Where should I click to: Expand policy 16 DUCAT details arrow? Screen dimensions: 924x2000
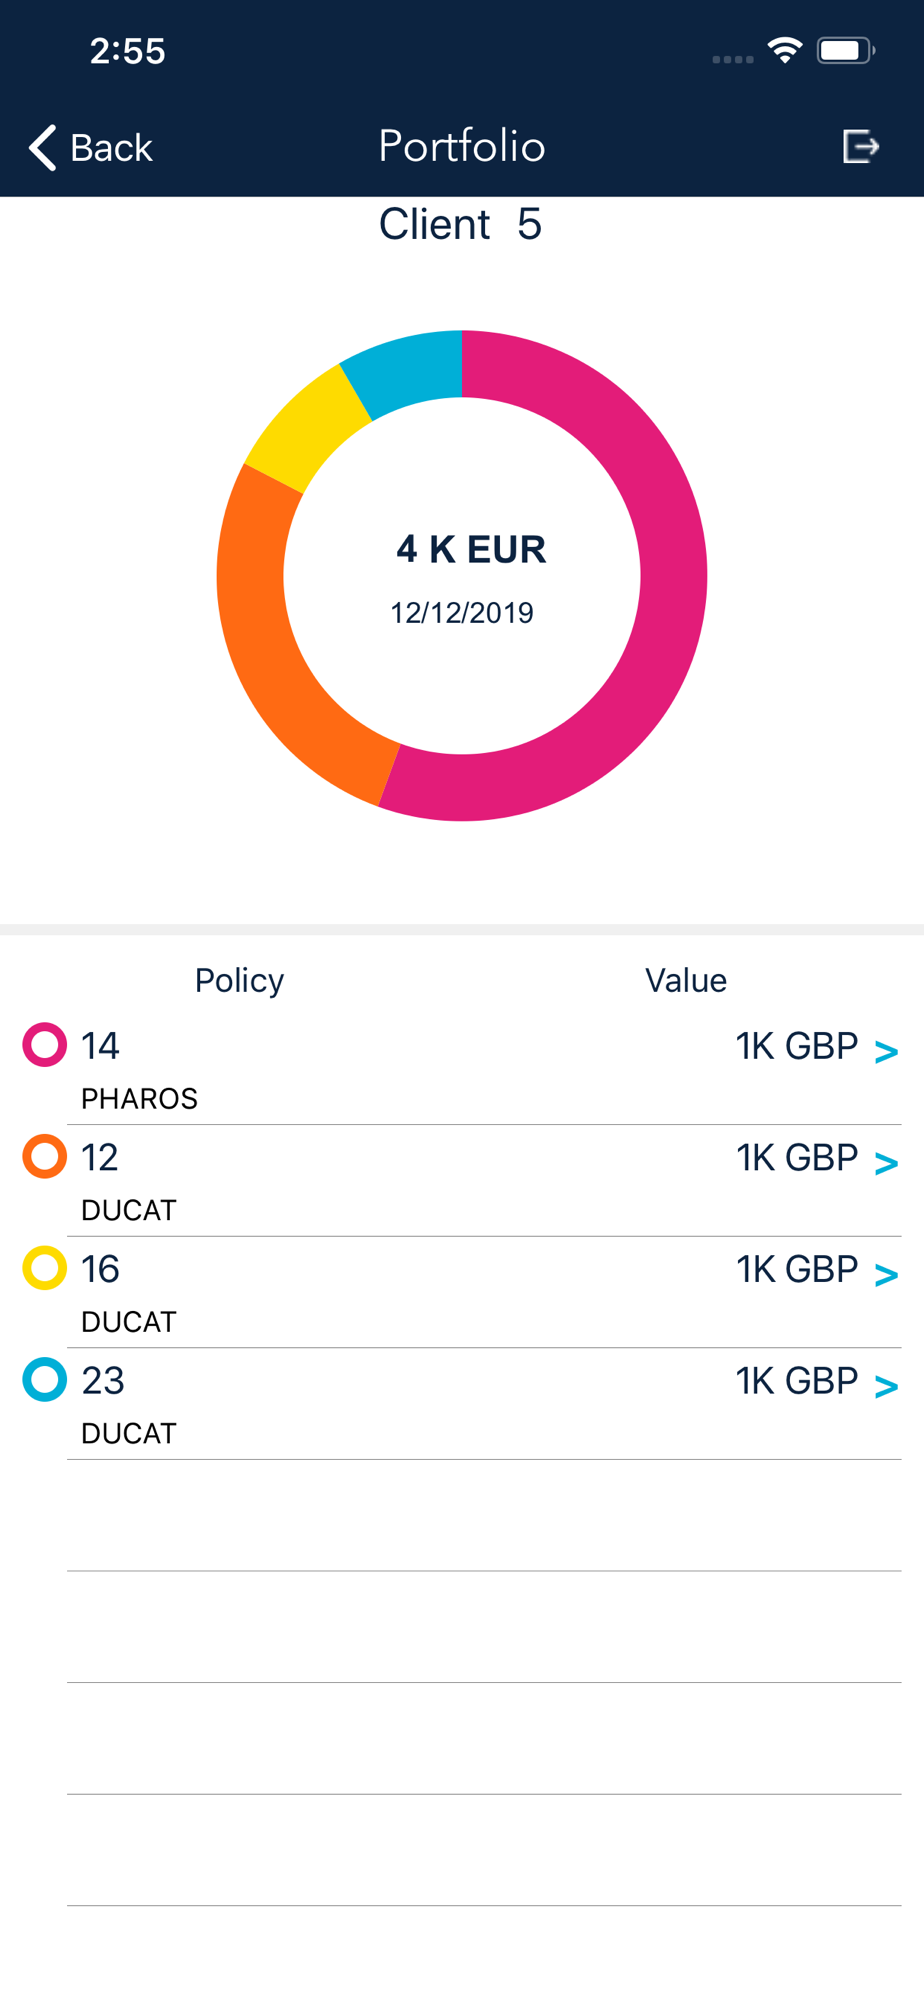click(886, 1274)
